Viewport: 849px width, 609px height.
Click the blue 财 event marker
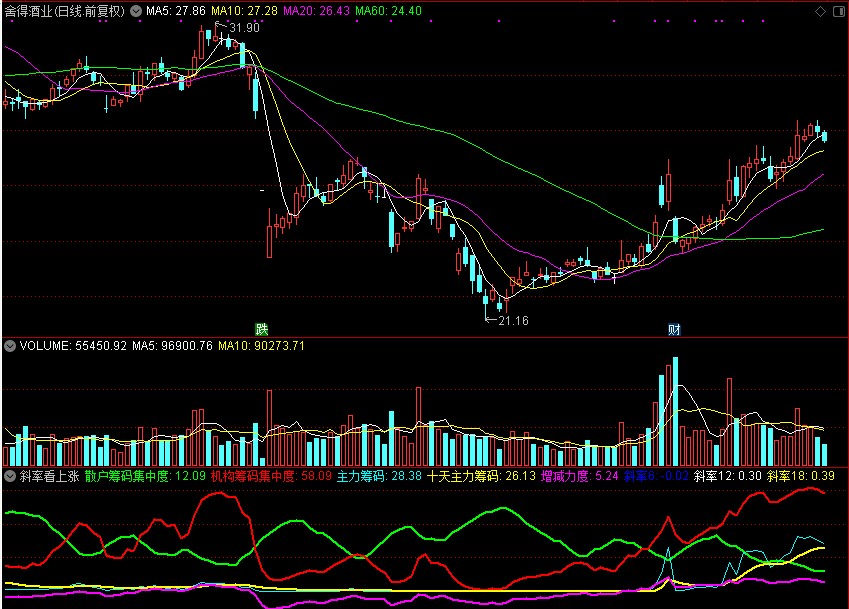(674, 329)
